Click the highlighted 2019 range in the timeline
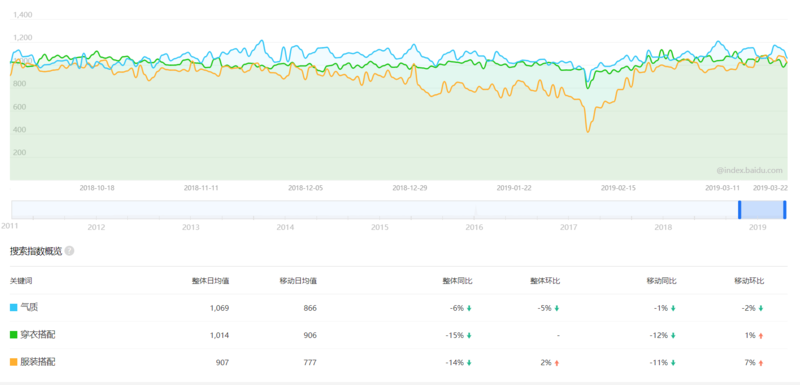The width and height of the screenshot is (800, 385). point(762,210)
